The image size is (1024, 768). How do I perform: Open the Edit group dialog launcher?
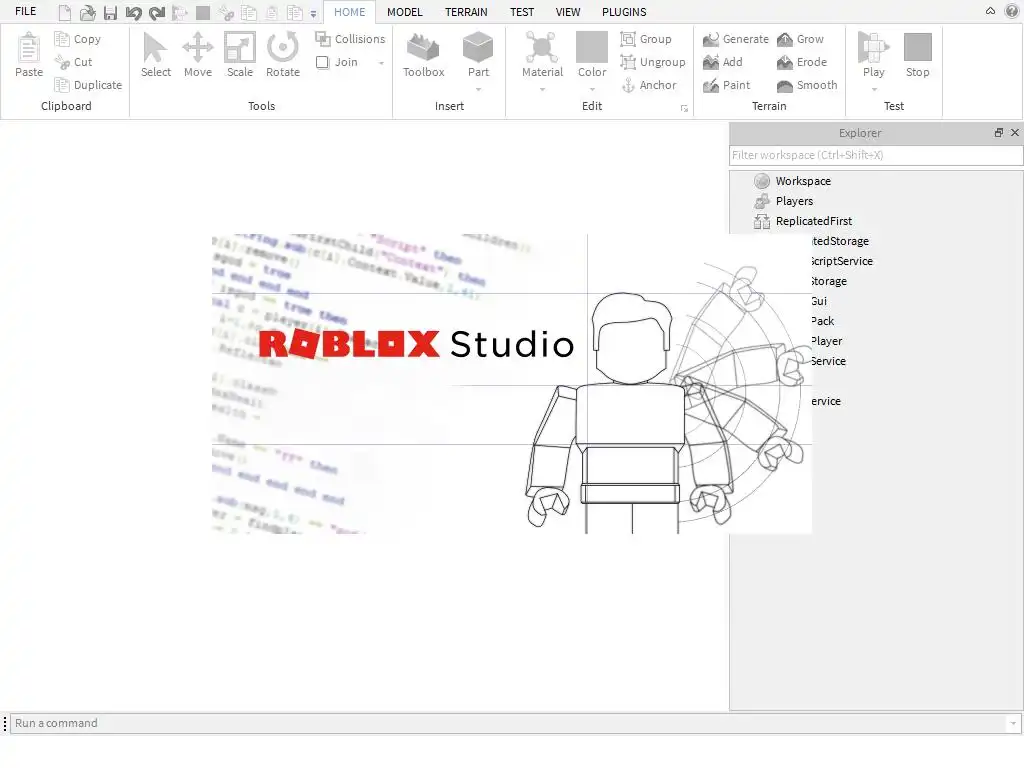(684, 108)
